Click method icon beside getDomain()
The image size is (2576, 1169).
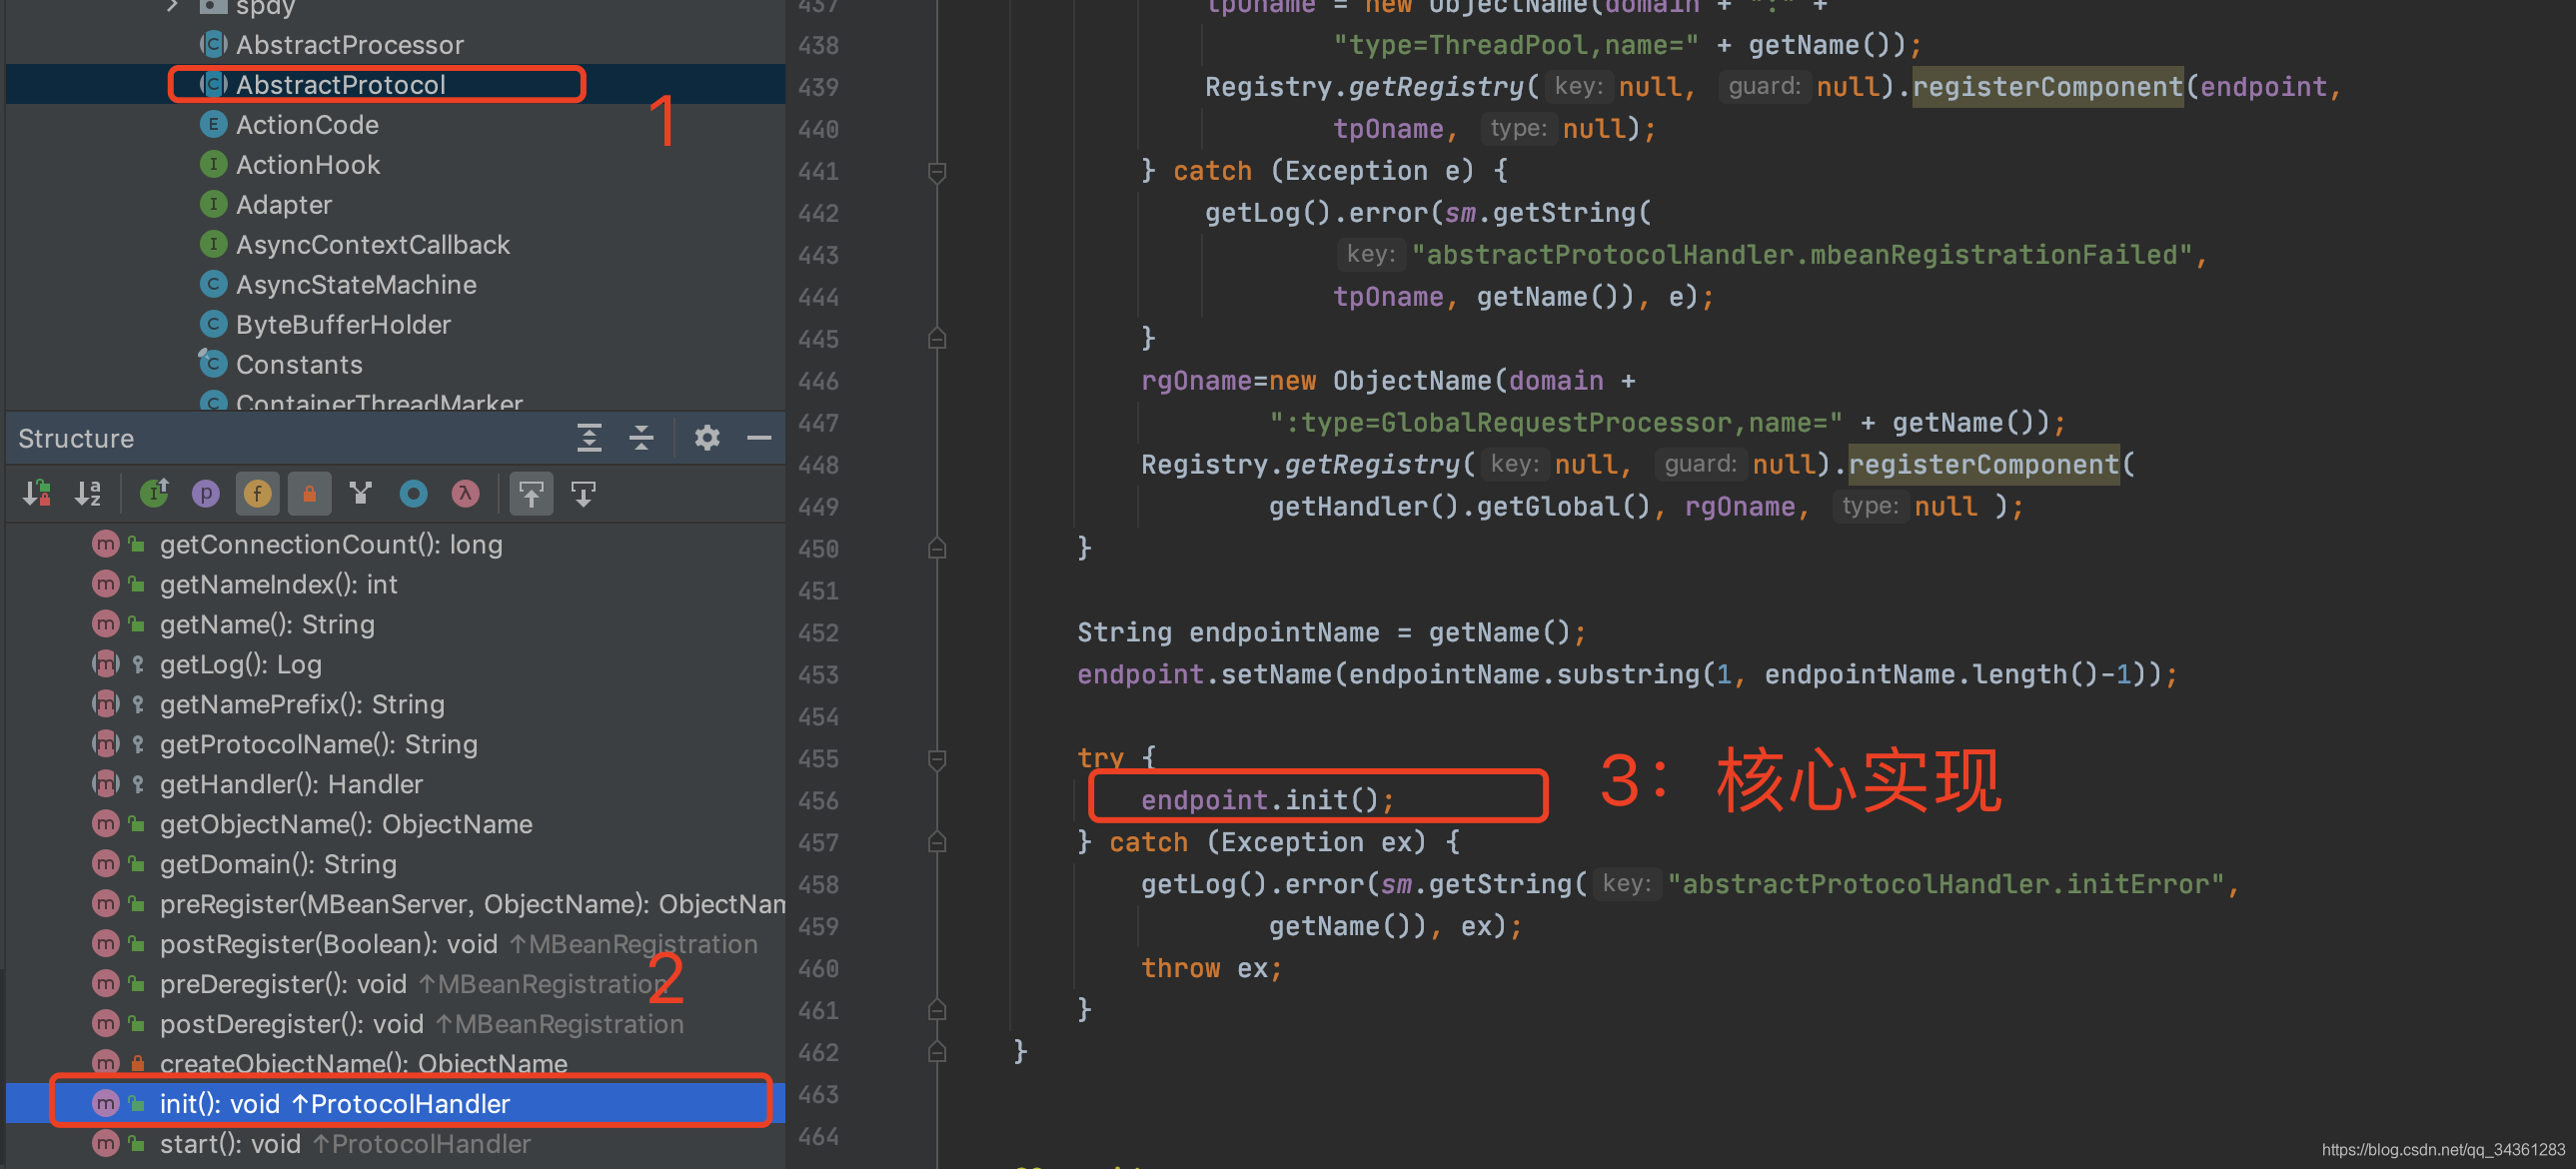pyautogui.click(x=106, y=864)
